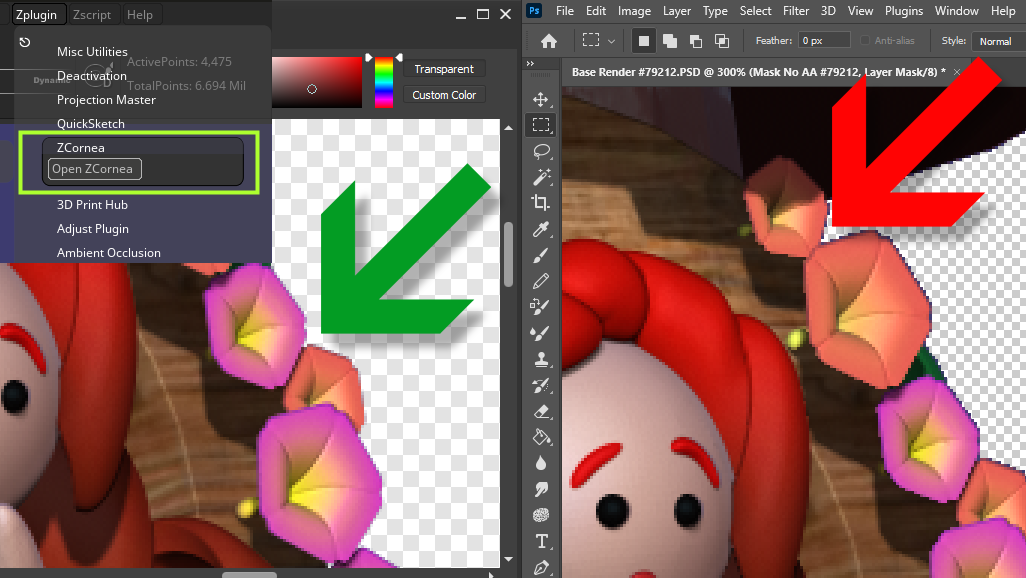The height and width of the screenshot is (578, 1026).
Task: Expand Deactivation submenu
Action: click(92, 76)
